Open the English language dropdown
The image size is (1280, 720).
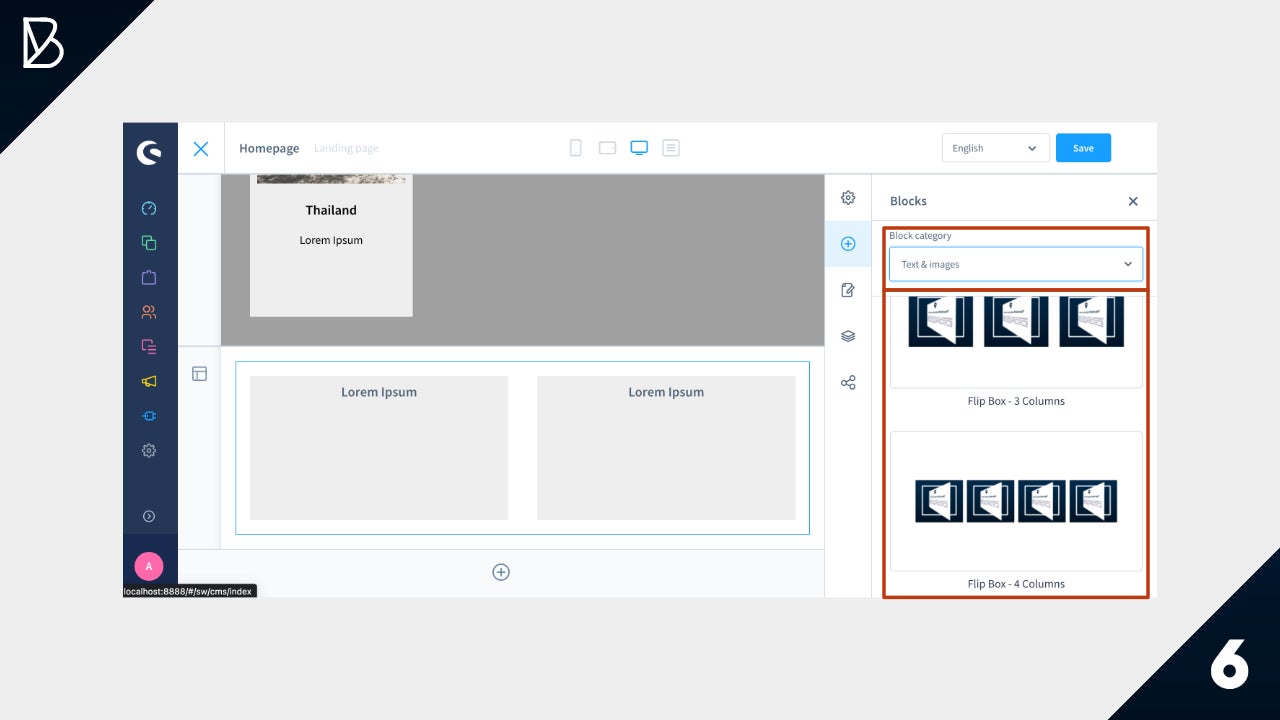point(995,148)
